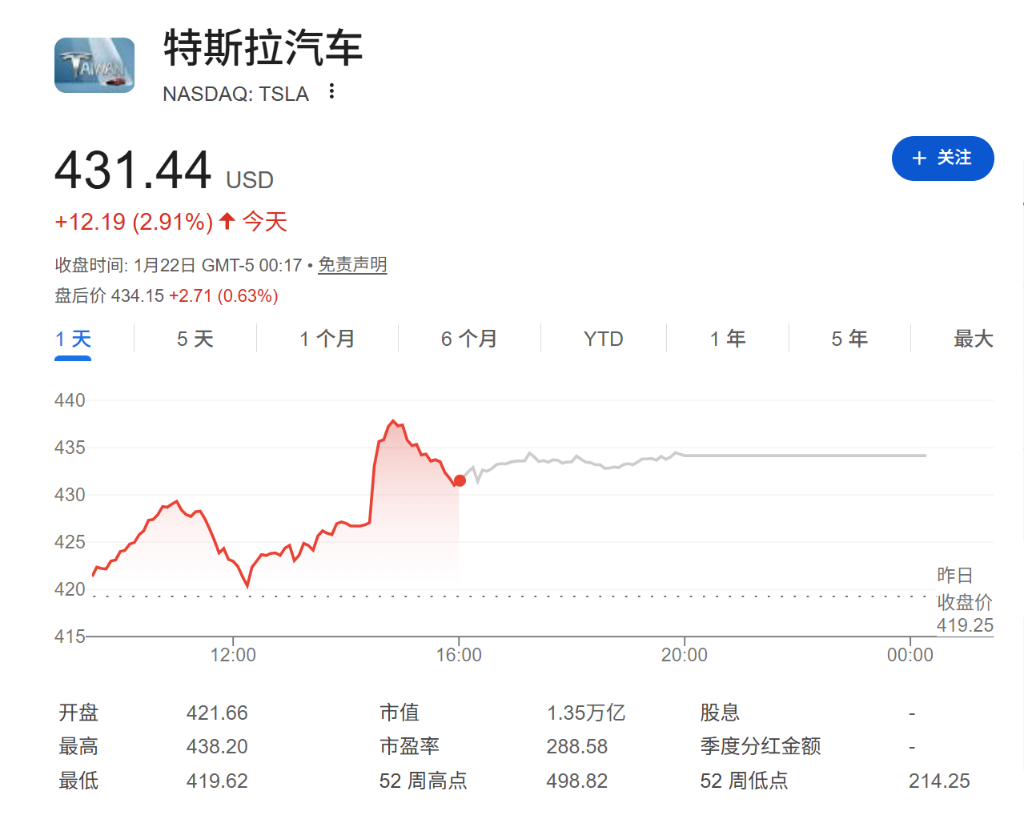Select the 1 天 chart tab
1024x821 pixels.
[73, 339]
